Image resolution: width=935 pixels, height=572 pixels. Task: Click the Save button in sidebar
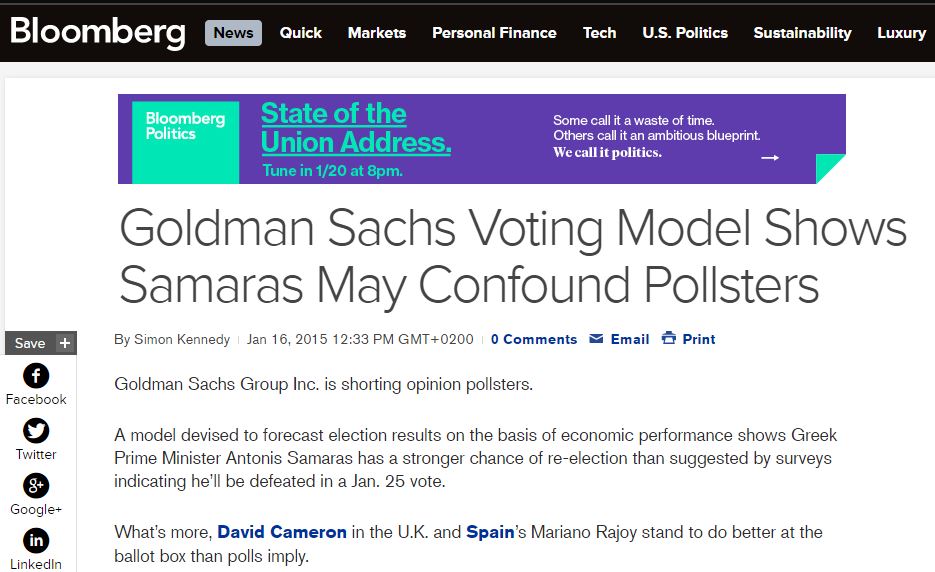pos(30,343)
